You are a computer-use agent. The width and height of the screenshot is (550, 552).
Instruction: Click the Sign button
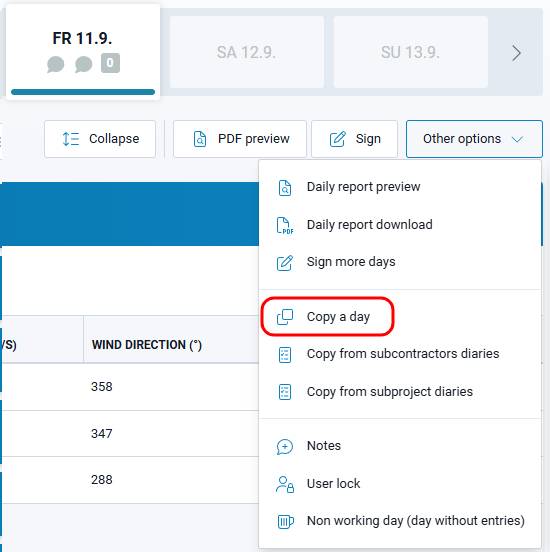pos(354,139)
